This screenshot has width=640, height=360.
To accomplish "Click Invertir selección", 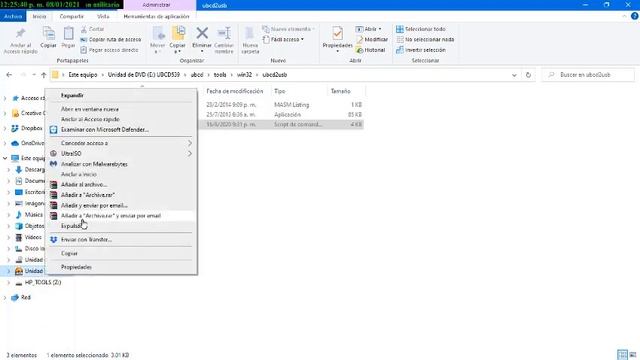I will (421, 50).
